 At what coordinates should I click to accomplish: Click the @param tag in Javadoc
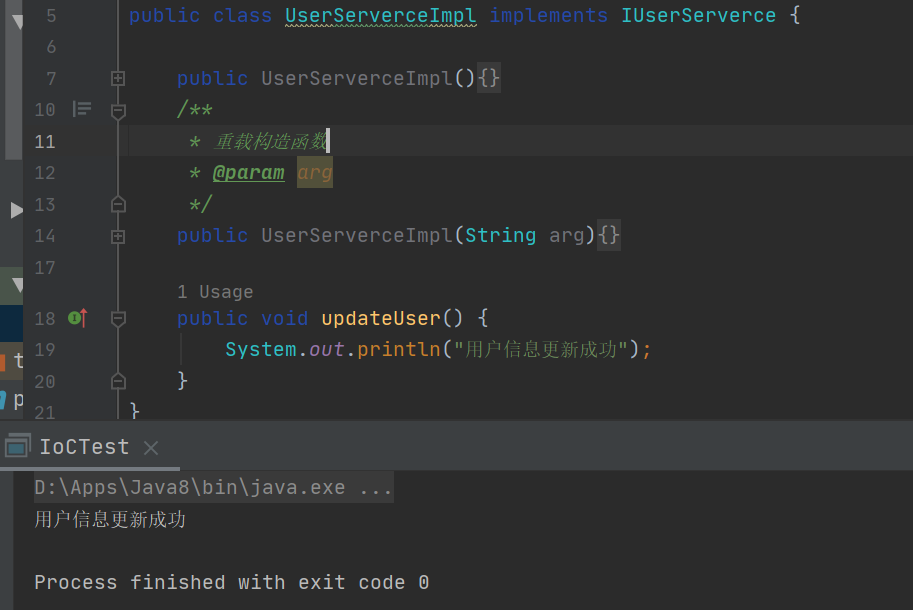tap(249, 173)
